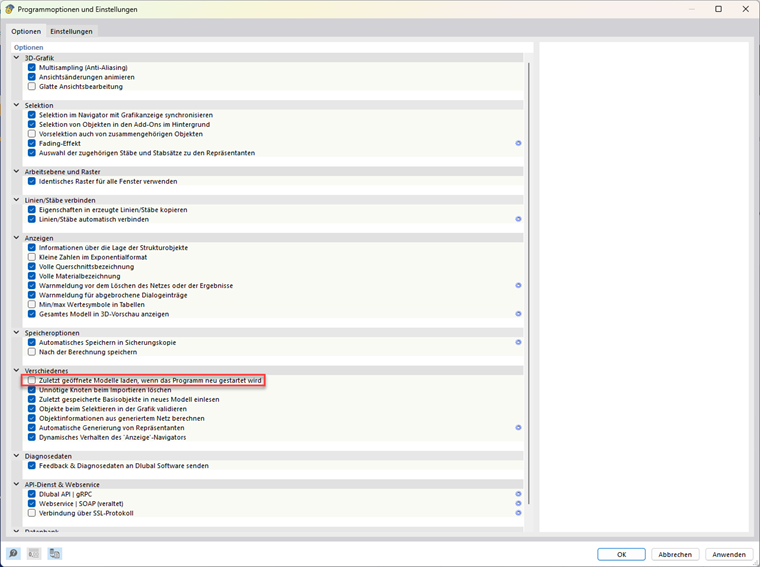Viewport: 760px width, 567px height.
Task: Open the help icon in the bottom-left toolbar
Action: click(x=13, y=553)
